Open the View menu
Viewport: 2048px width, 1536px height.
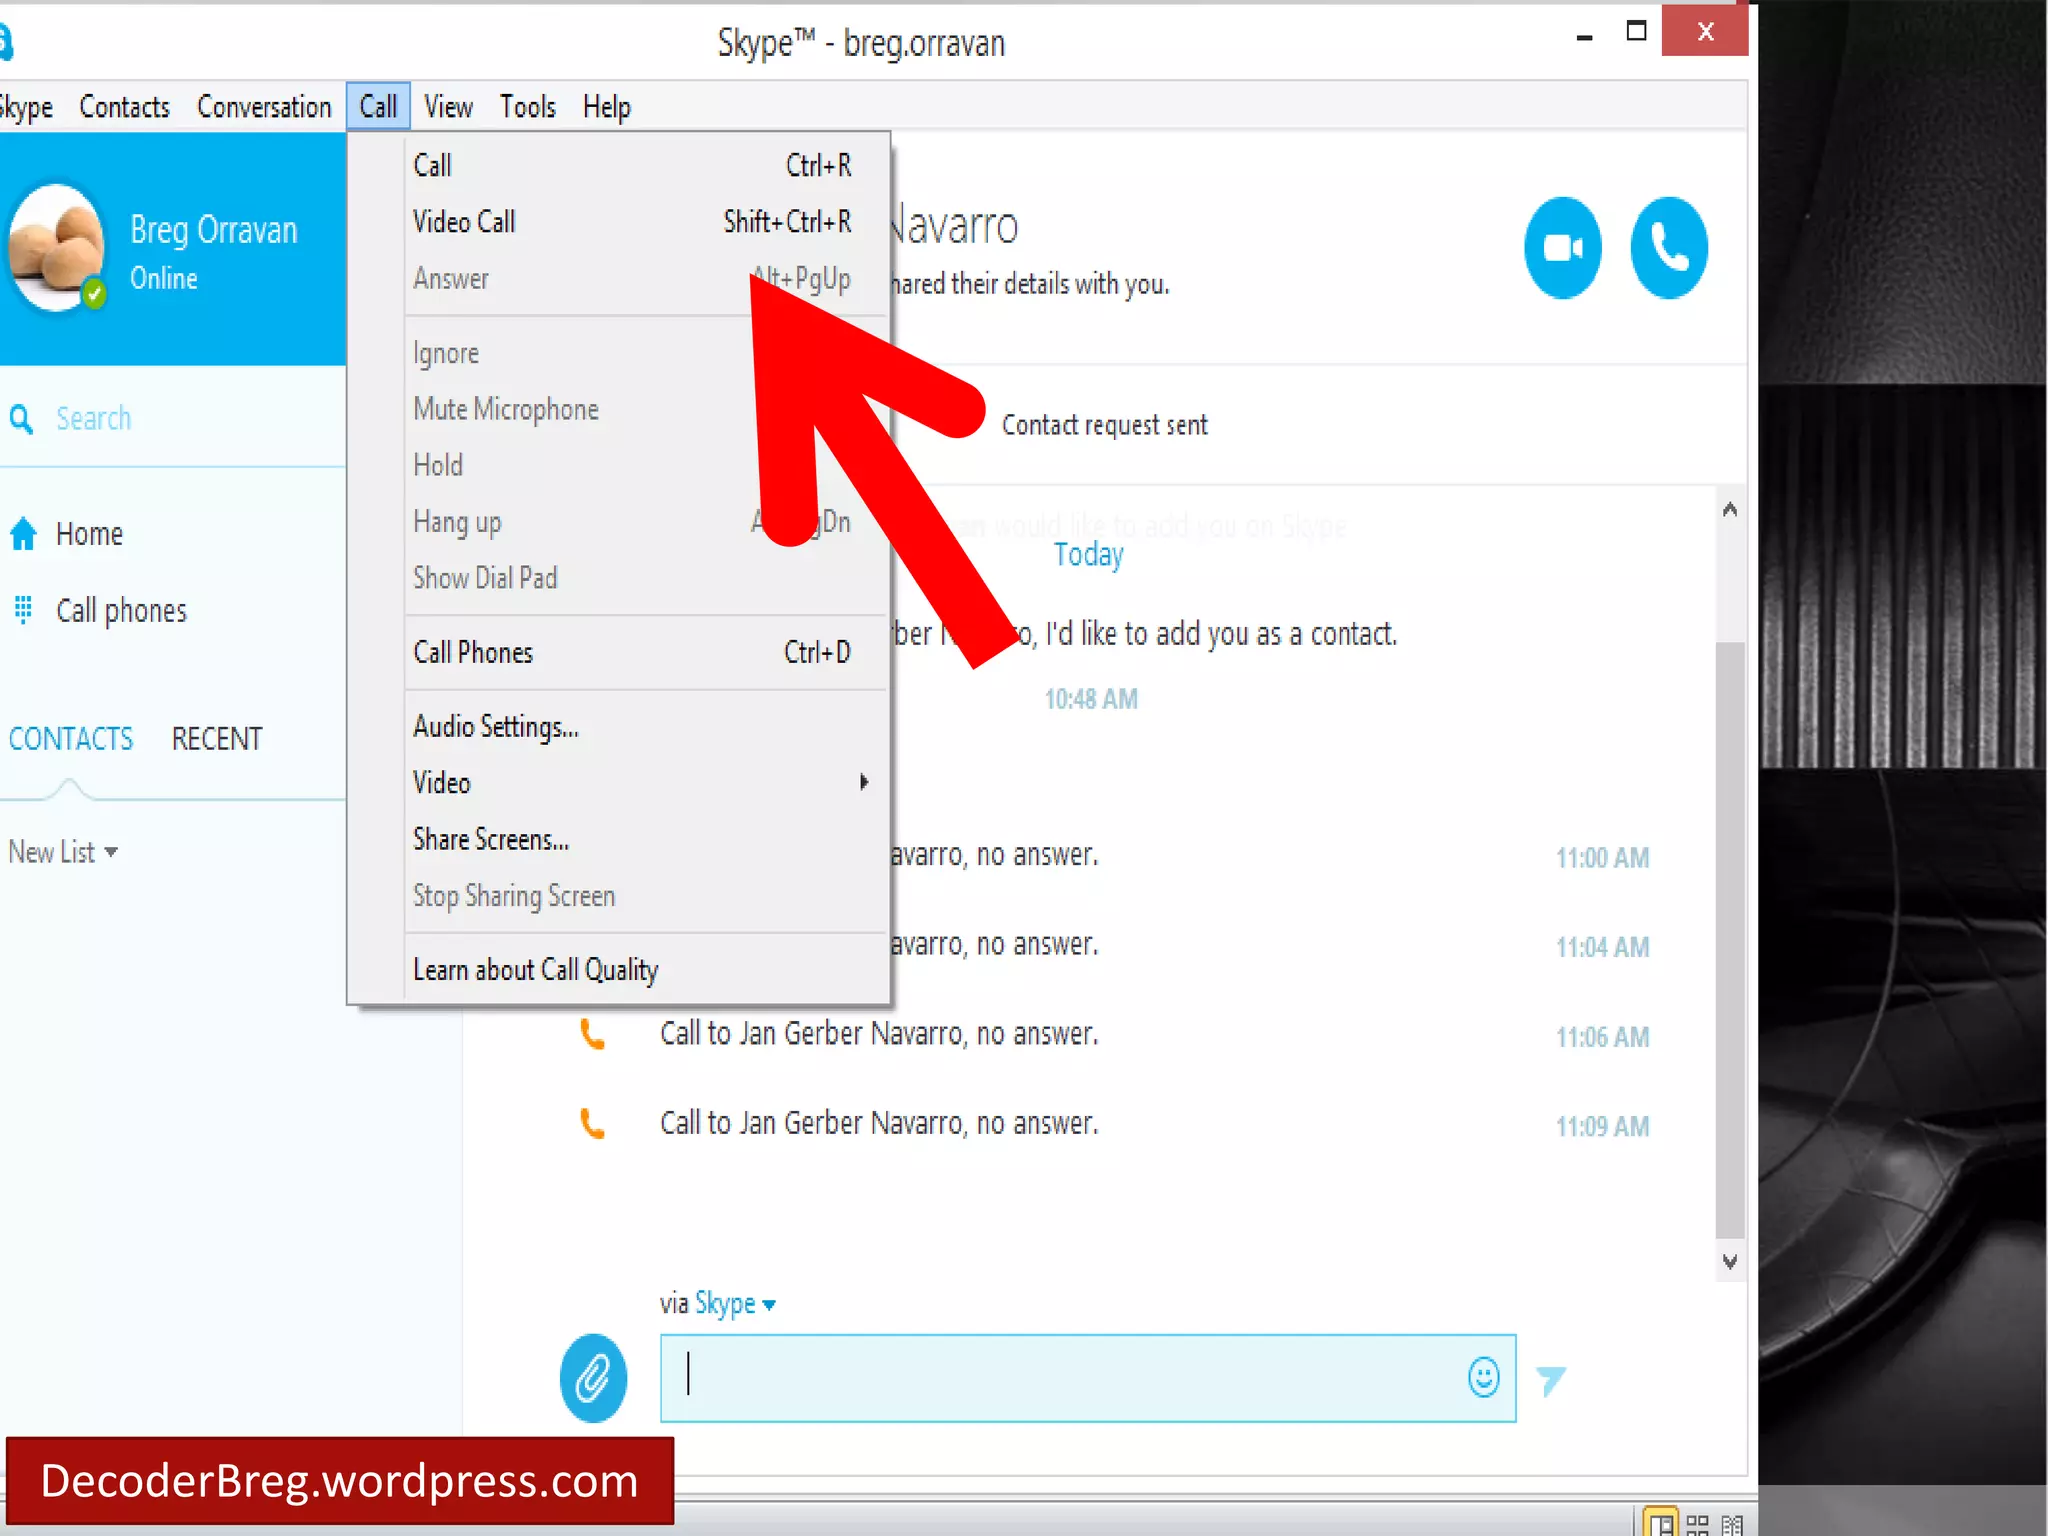click(448, 107)
